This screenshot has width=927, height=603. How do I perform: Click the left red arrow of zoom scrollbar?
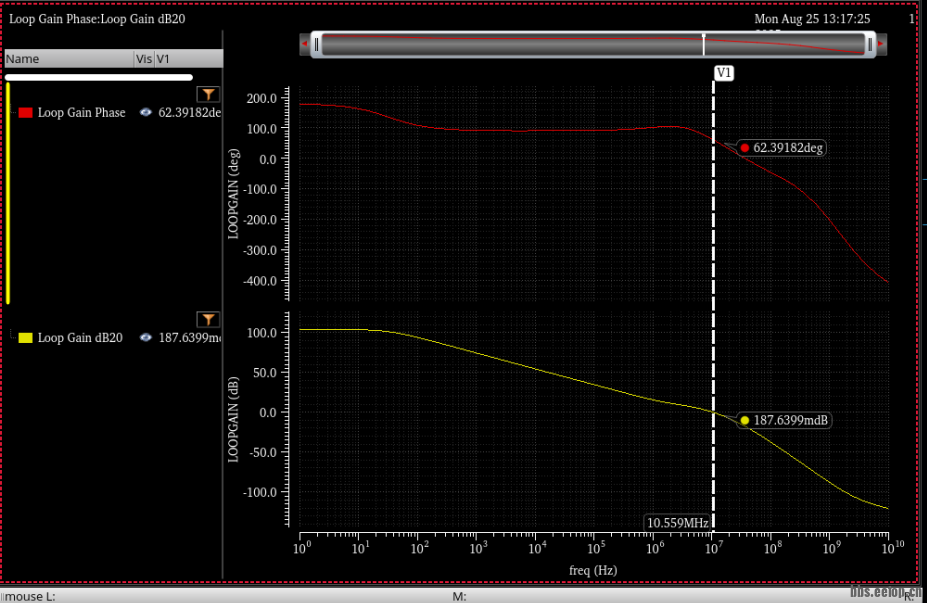pos(304,44)
